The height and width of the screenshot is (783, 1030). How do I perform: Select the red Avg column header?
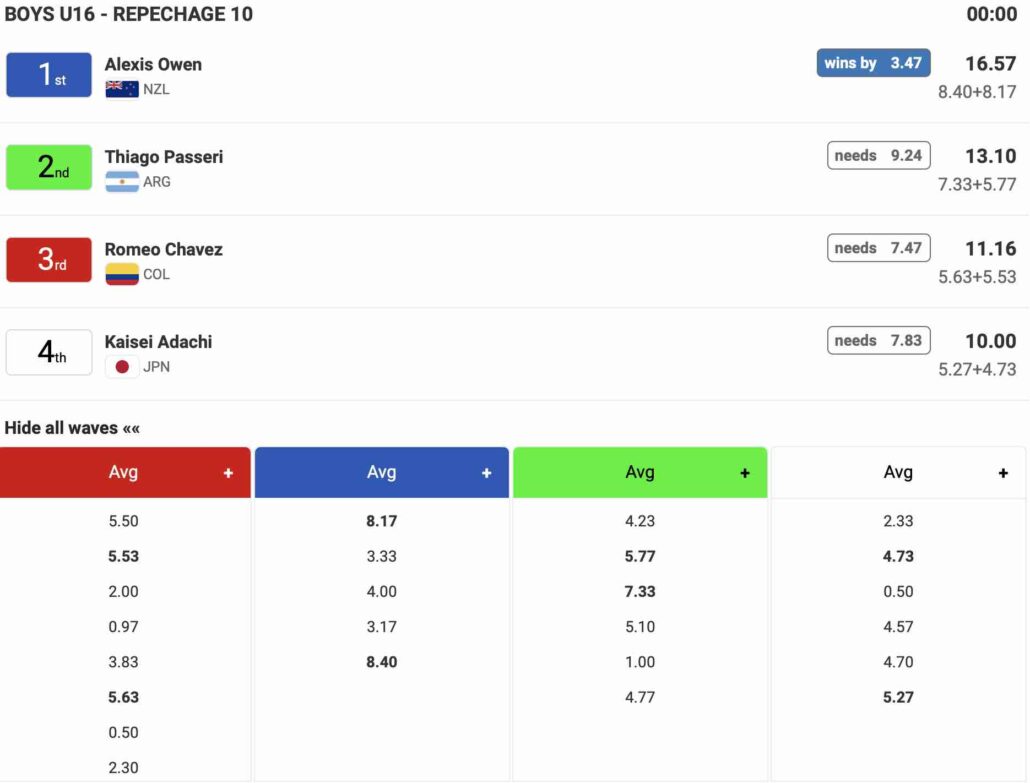tap(123, 473)
